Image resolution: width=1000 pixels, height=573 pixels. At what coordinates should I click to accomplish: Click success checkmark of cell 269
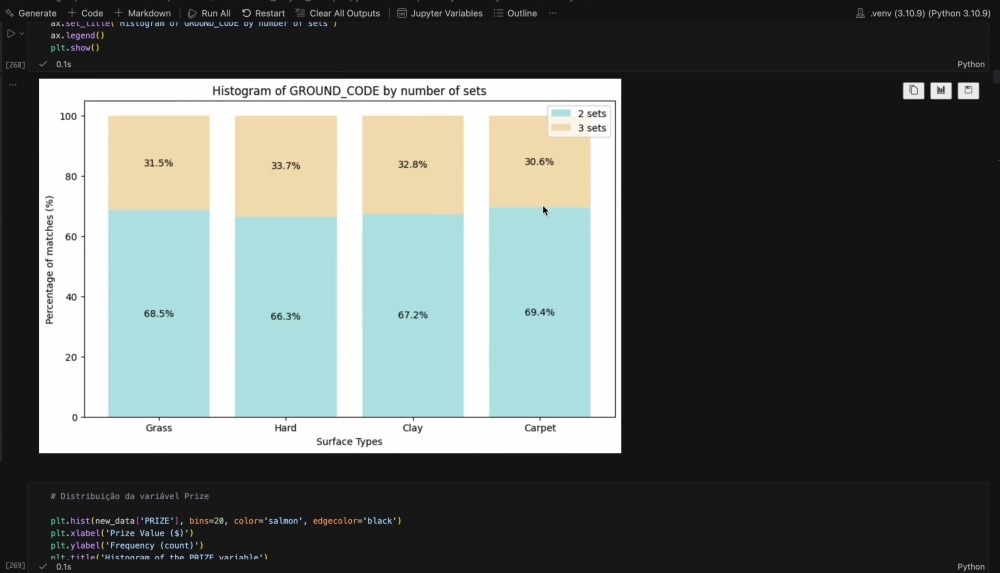(x=43, y=567)
